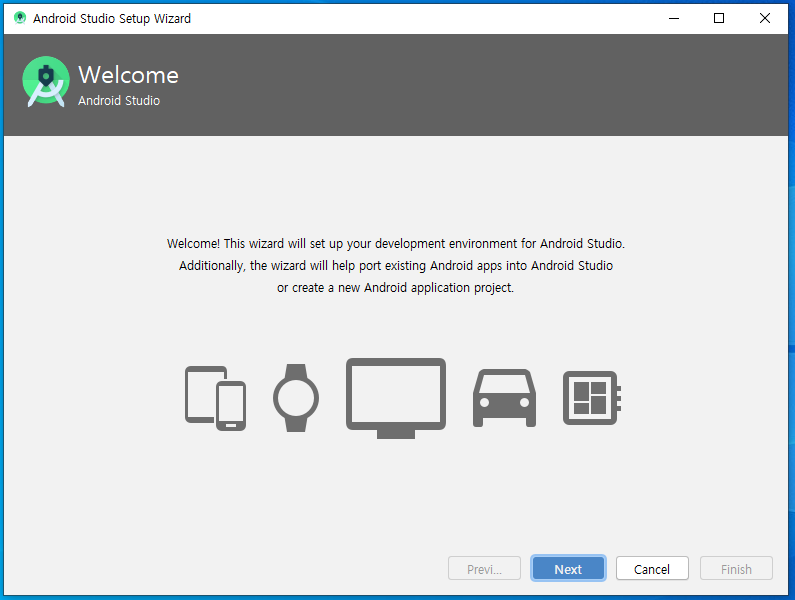Click the greyed-out Finish button
This screenshot has height=600, width=795.
click(x=736, y=569)
